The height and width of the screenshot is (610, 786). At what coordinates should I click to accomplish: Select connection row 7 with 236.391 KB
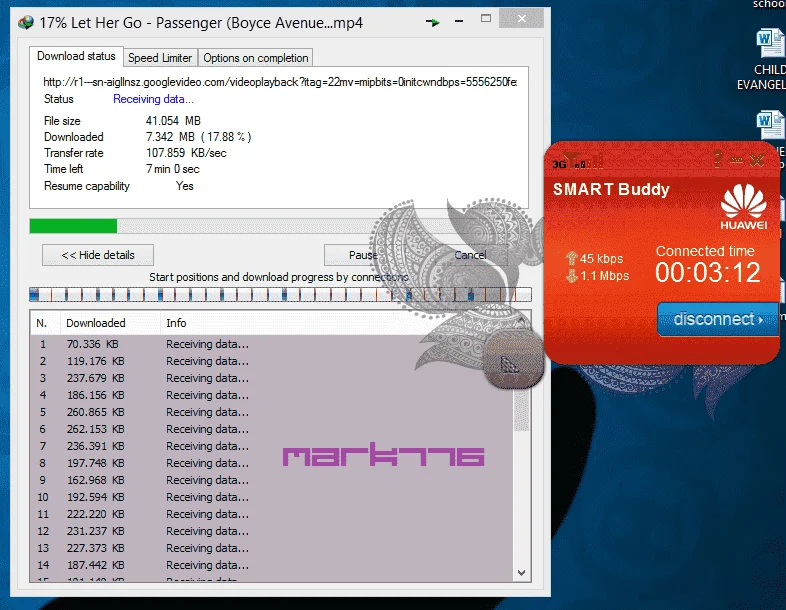(x=272, y=447)
